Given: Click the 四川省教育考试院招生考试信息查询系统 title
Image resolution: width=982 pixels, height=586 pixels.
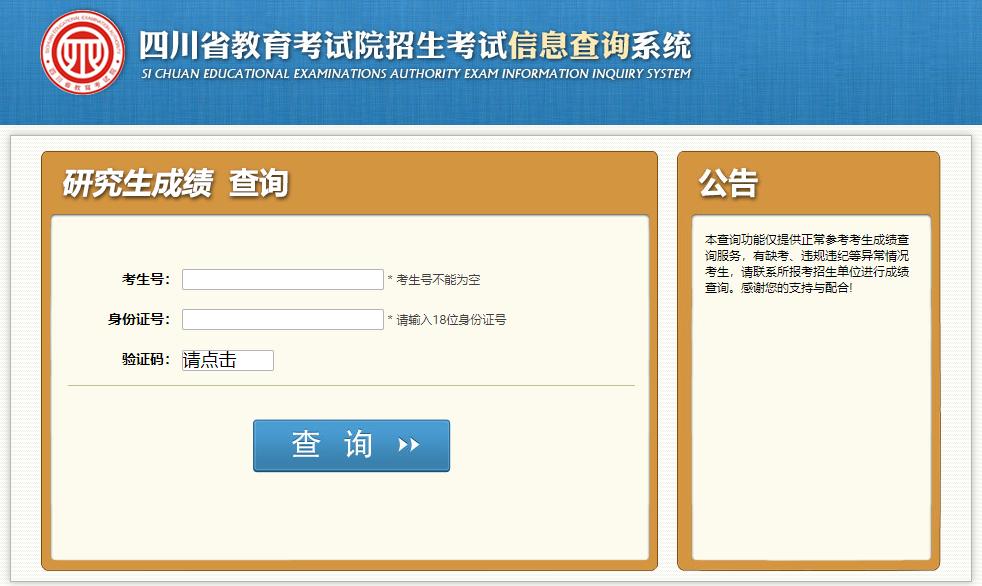Looking at the screenshot, I should [415, 45].
